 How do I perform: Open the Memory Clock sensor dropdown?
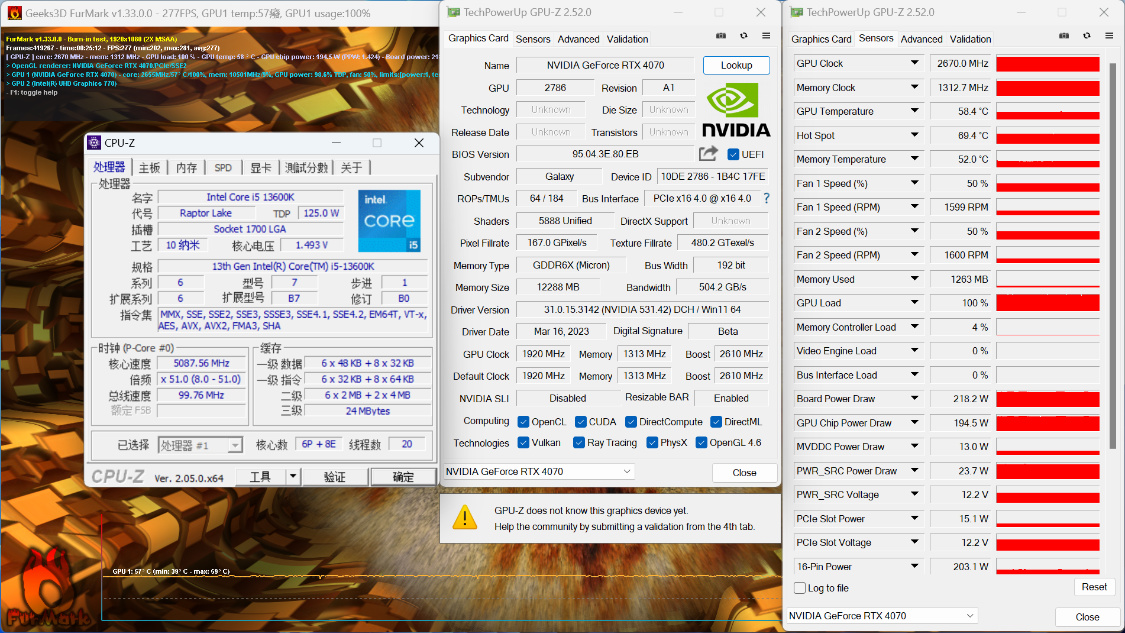tap(914, 88)
